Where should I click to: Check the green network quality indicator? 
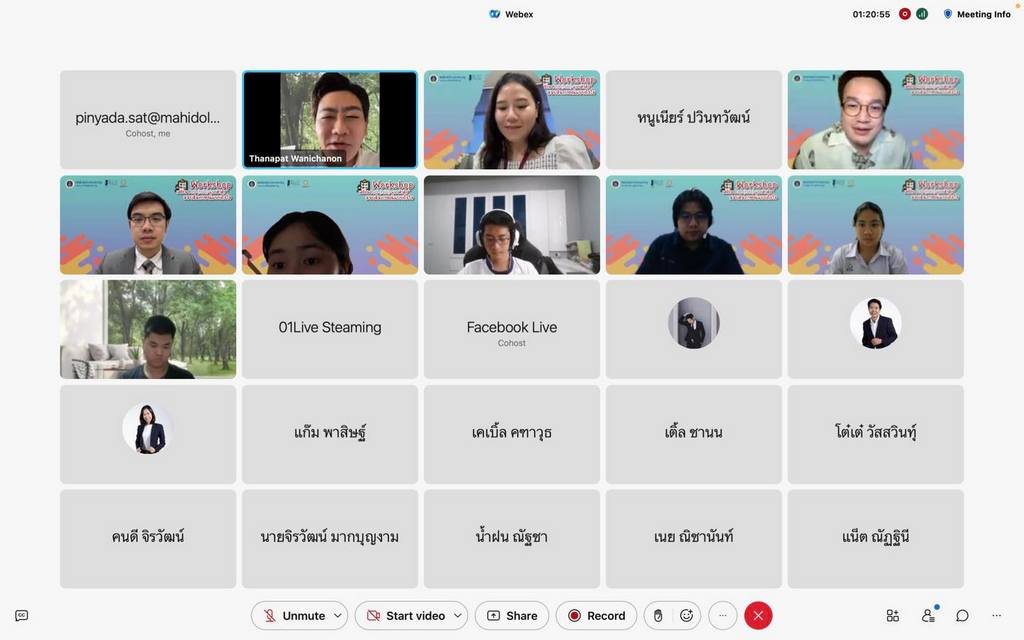pos(922,14)
